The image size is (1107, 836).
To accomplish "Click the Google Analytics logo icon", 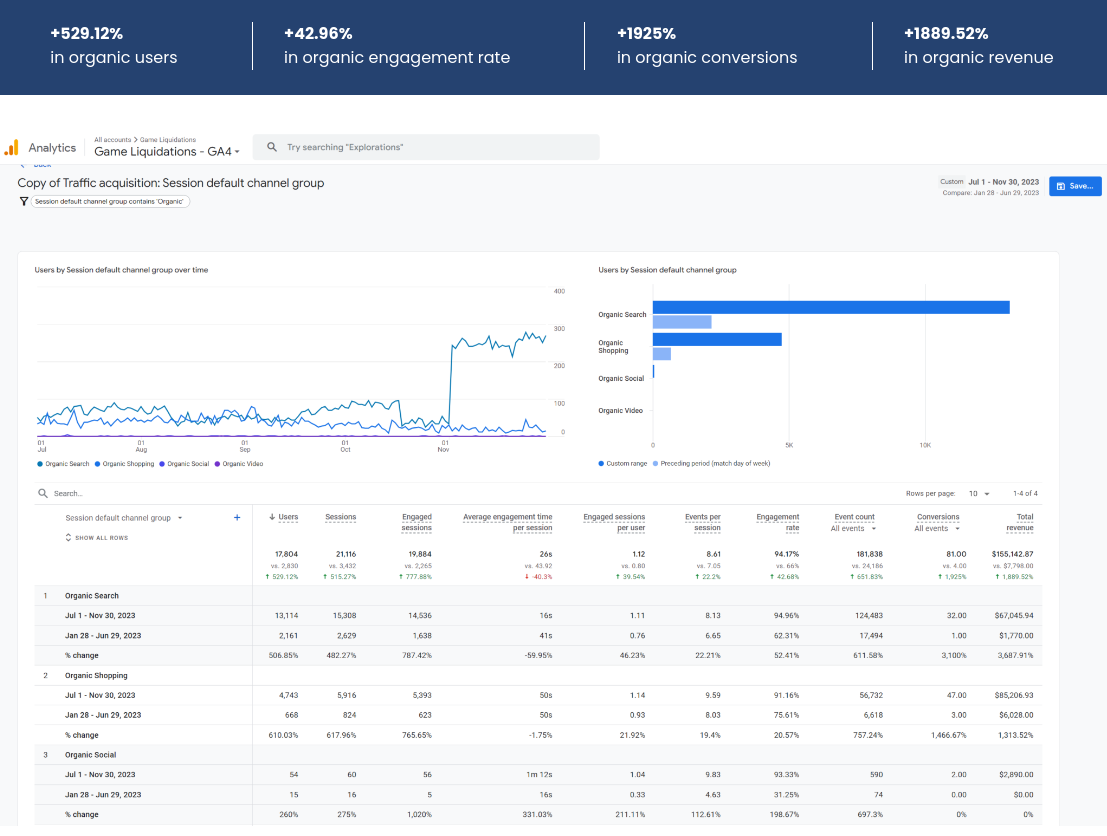I will pyautogui.click(x=11, y=148).
